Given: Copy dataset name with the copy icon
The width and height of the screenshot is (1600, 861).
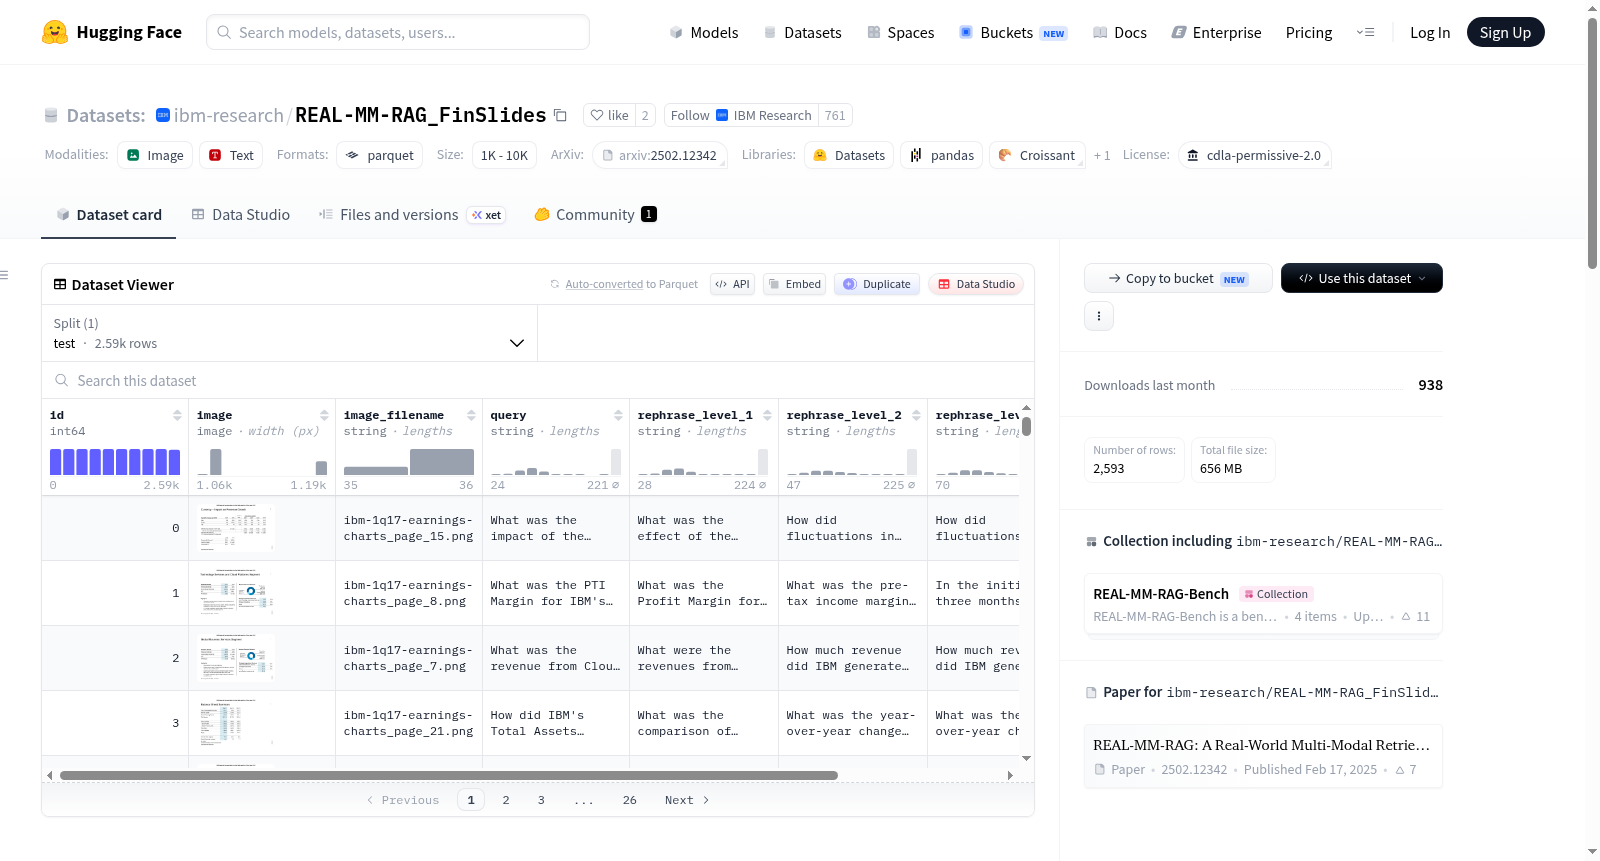Looking at the screenshot, I should tap(560, 116).
